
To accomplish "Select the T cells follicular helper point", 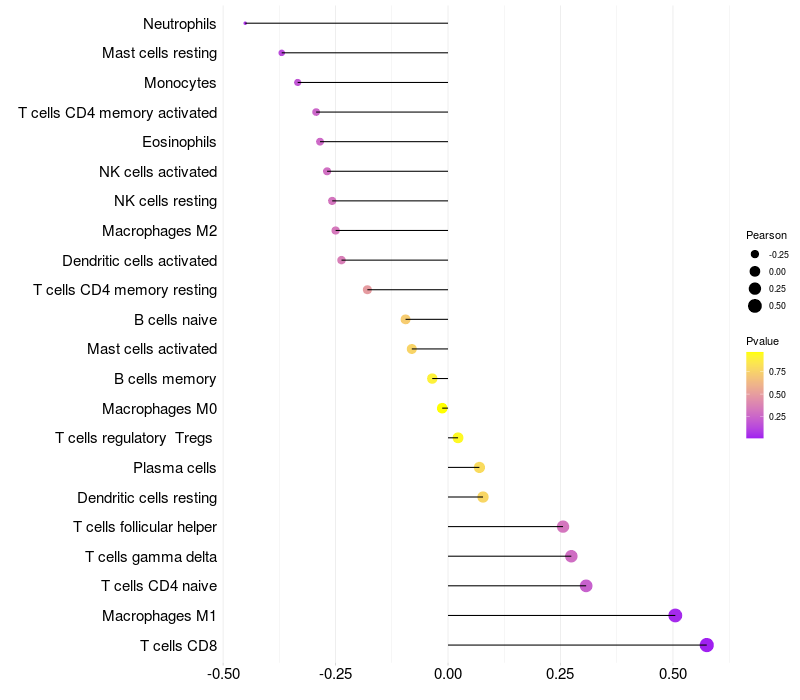I will [x=563, y=527].
